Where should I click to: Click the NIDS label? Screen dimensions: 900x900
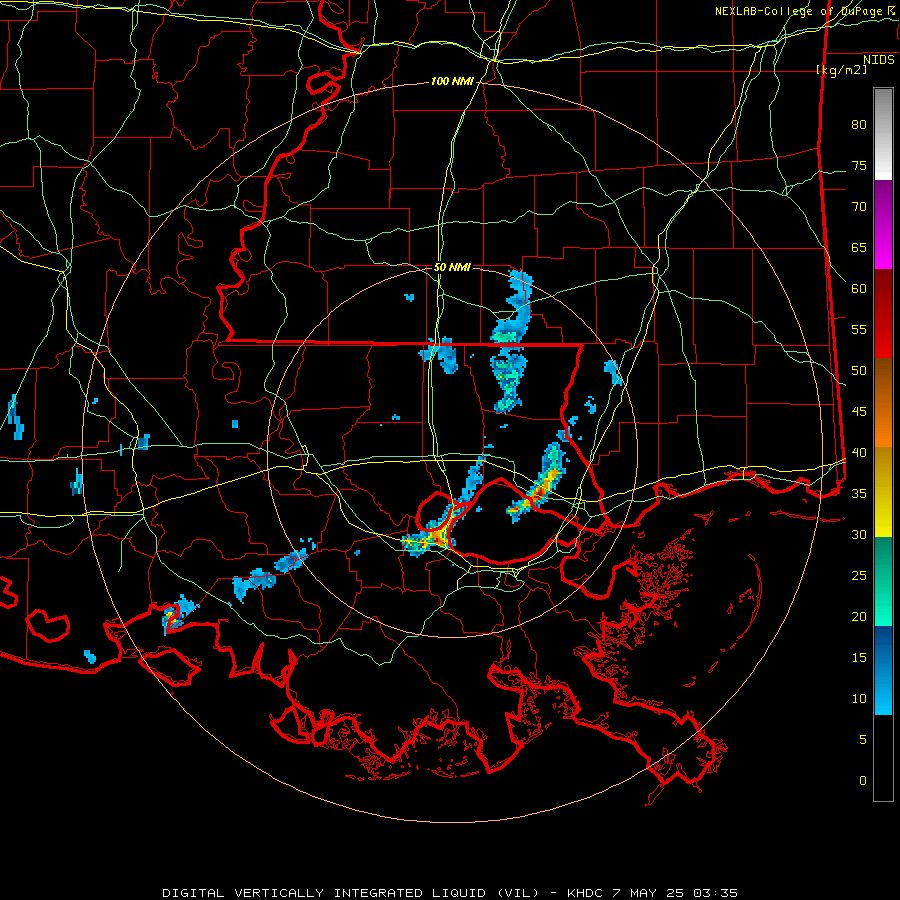(x=878, y=60)
